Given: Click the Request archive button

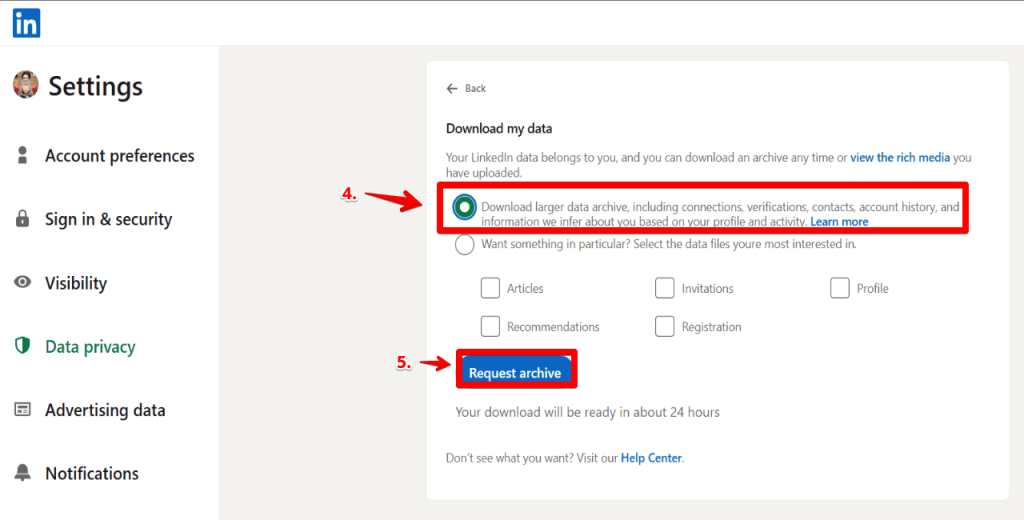Looking at the screenshot, I should click(516, 369).
